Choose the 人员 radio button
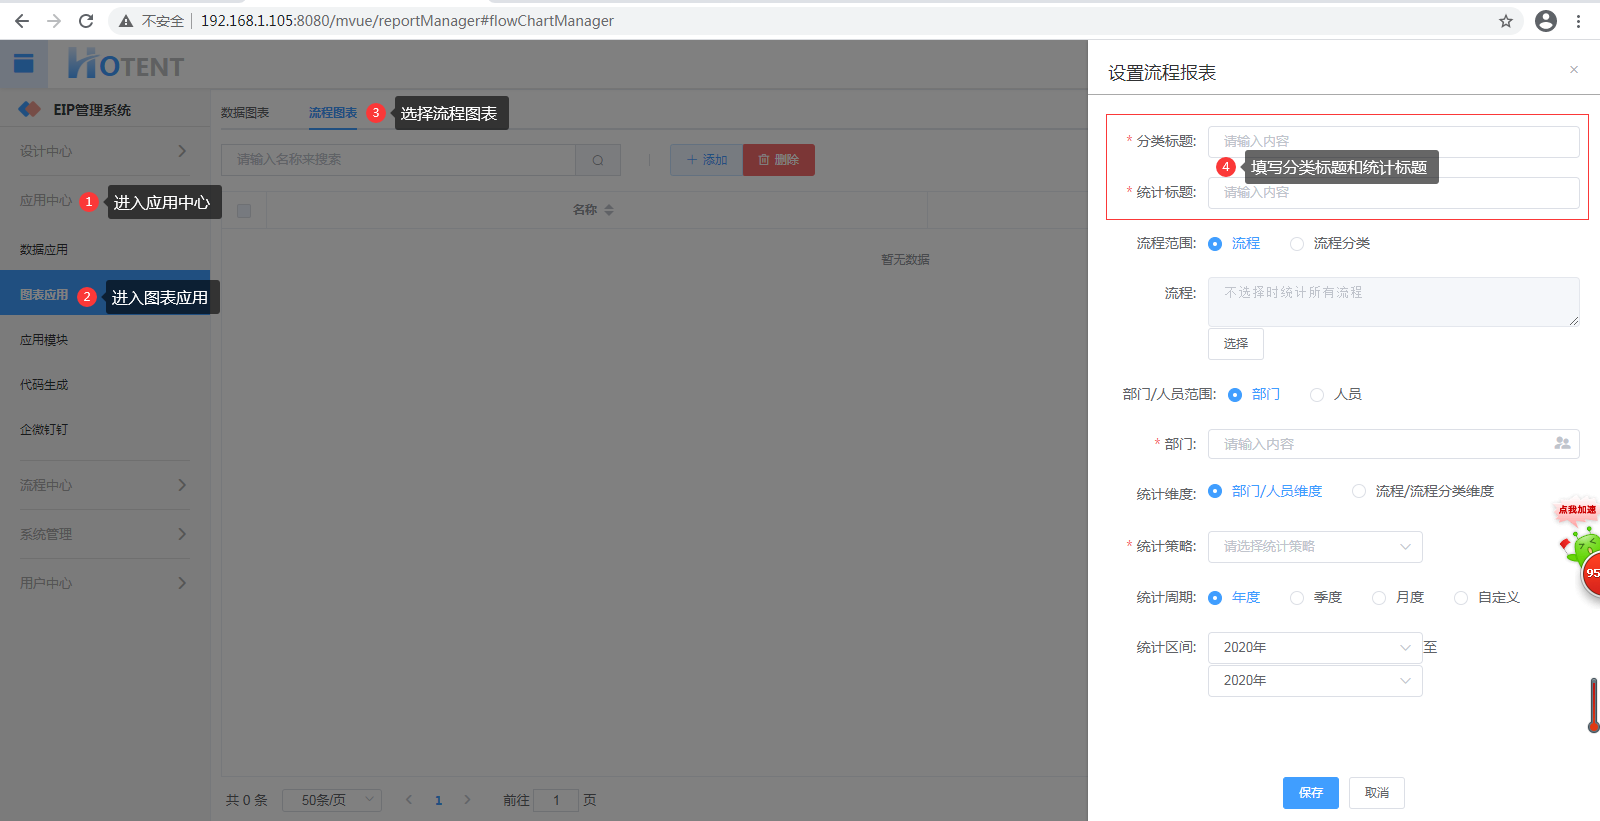1600x821 pixels. tap(1317, 395)
